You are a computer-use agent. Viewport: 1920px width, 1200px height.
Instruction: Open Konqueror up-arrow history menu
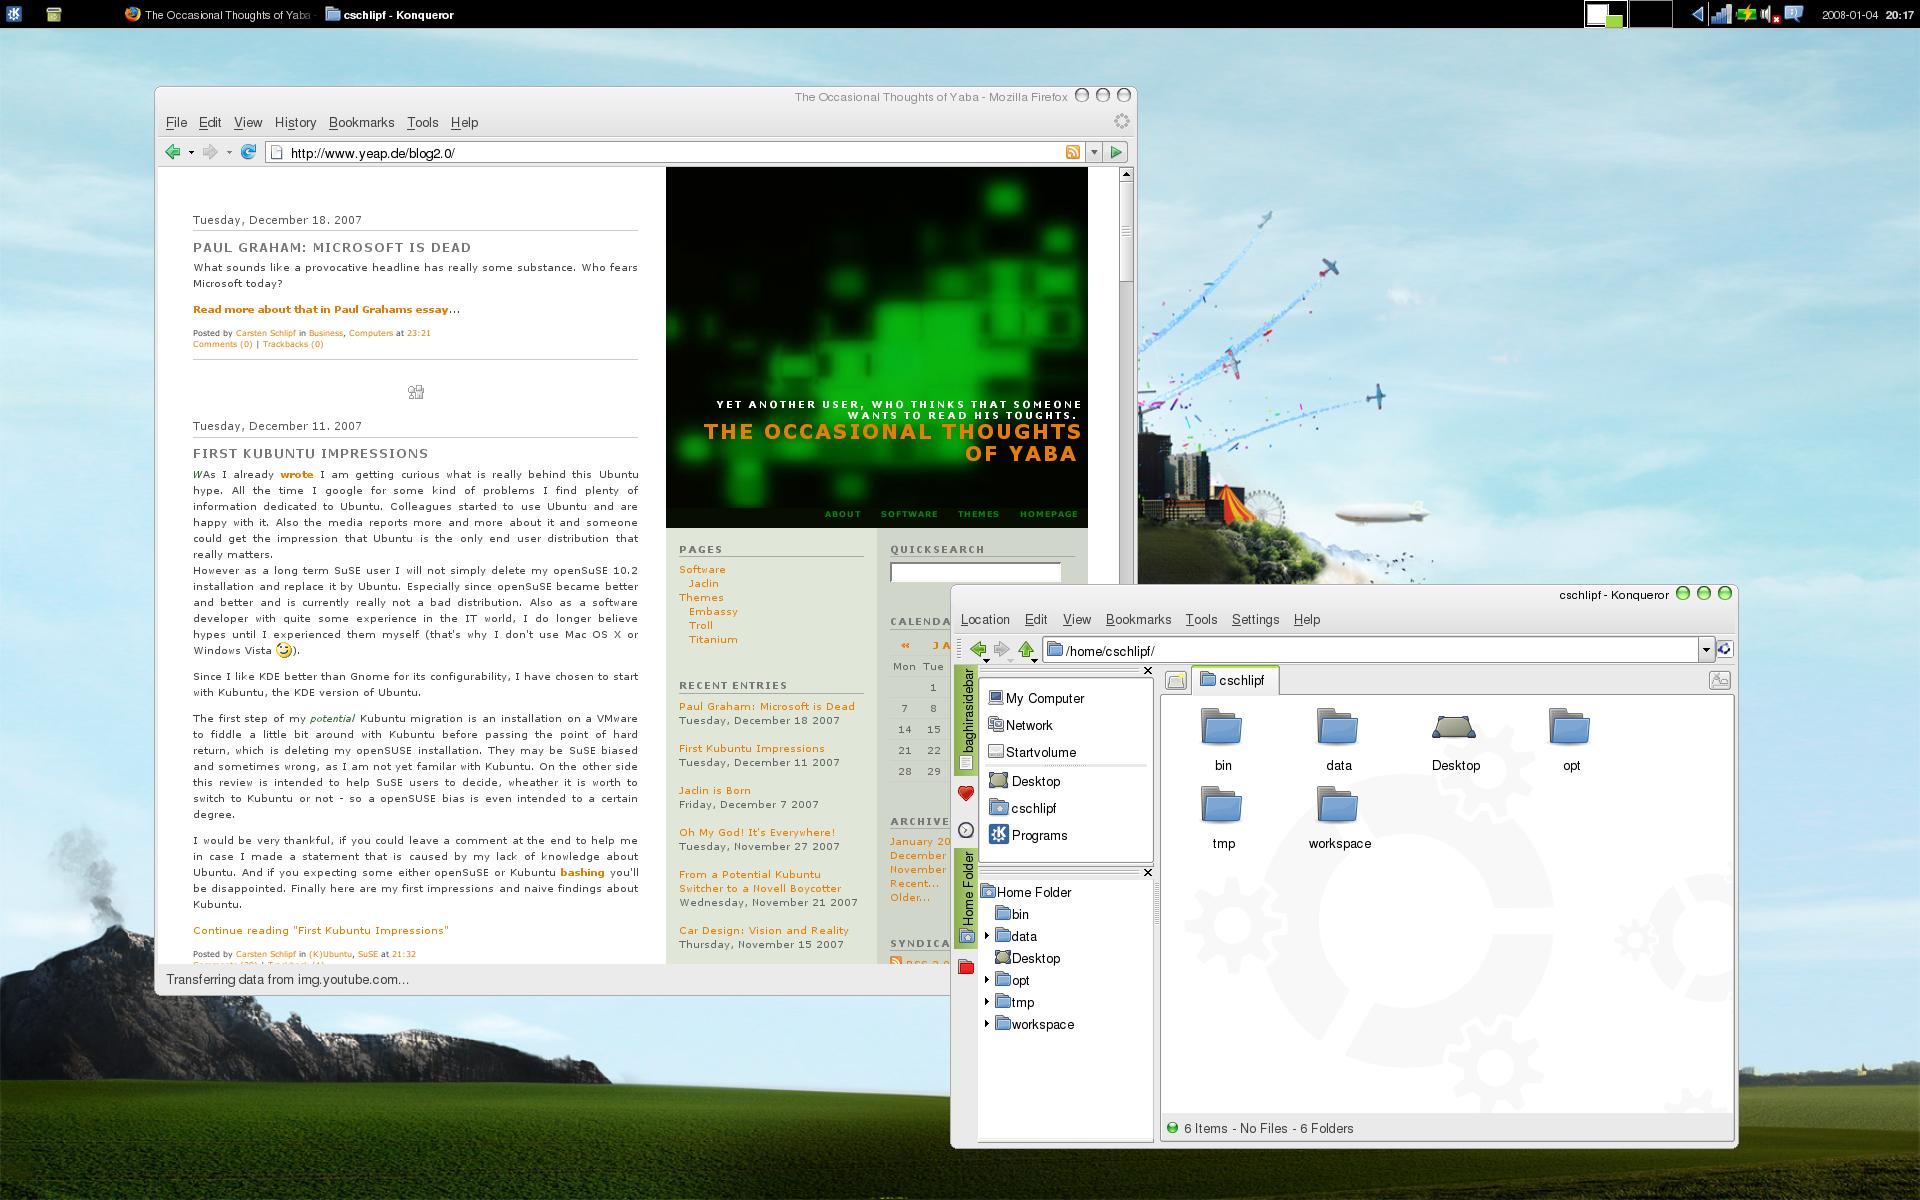tap(1035, 661)
